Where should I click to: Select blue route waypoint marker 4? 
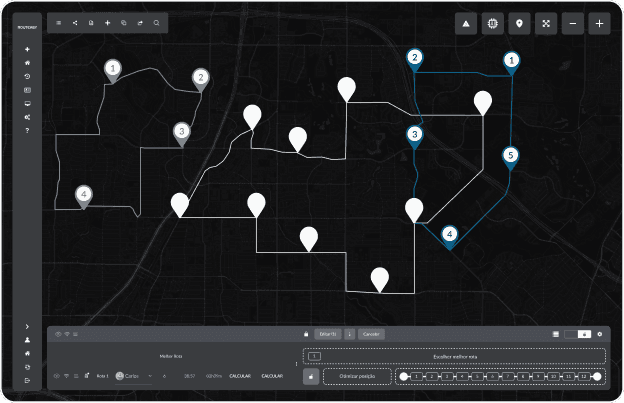pyautogui.click(x=450, y=234)
